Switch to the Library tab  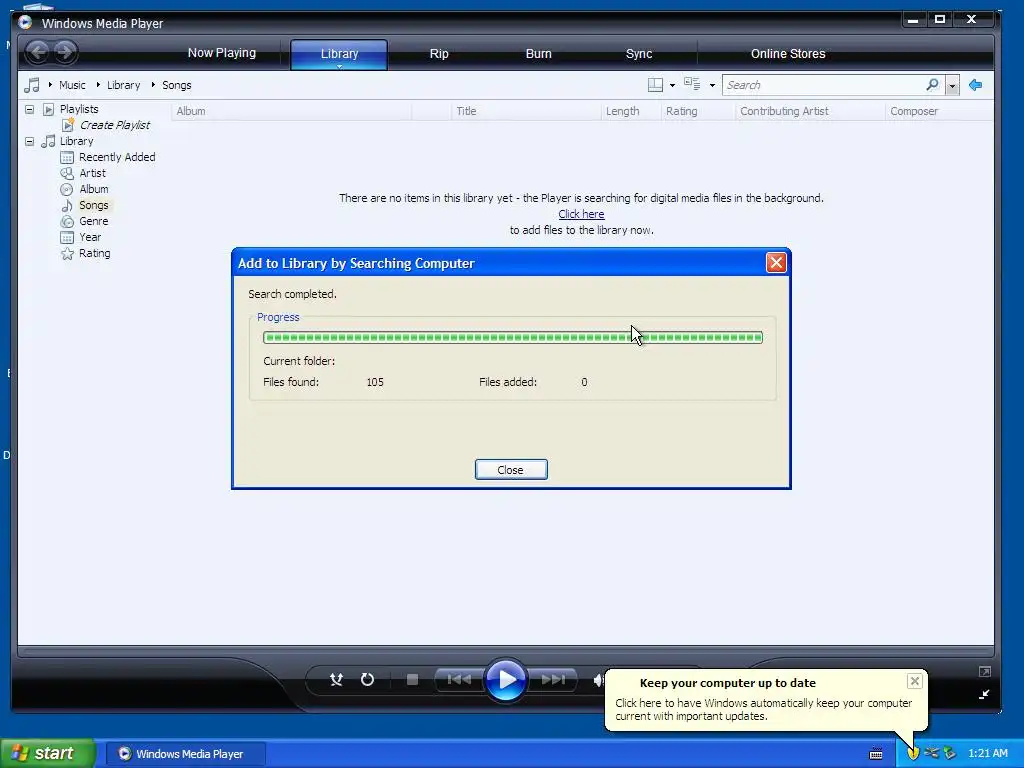pos(339,54)
